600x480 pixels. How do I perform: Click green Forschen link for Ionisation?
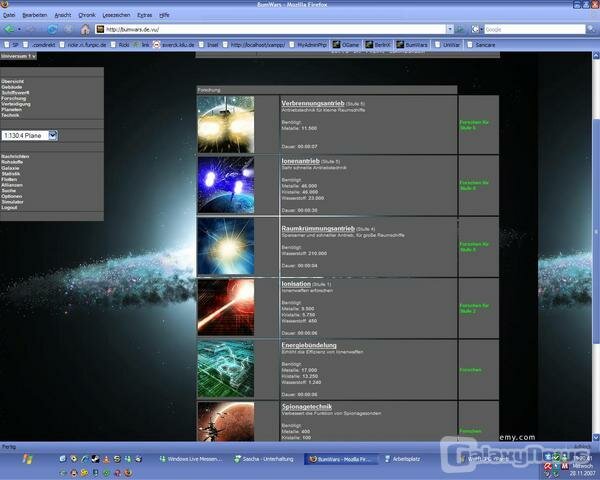(x=474, y=309)
